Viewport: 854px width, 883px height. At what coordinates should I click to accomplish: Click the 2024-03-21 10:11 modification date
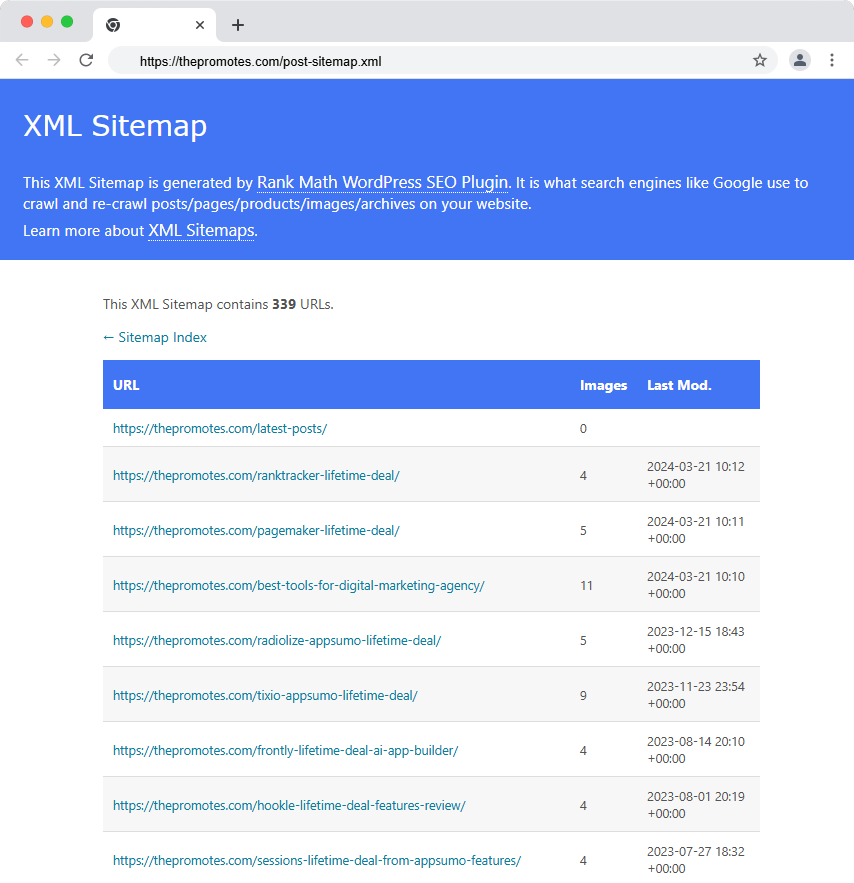pyautogui.click(x=696, y=530)
